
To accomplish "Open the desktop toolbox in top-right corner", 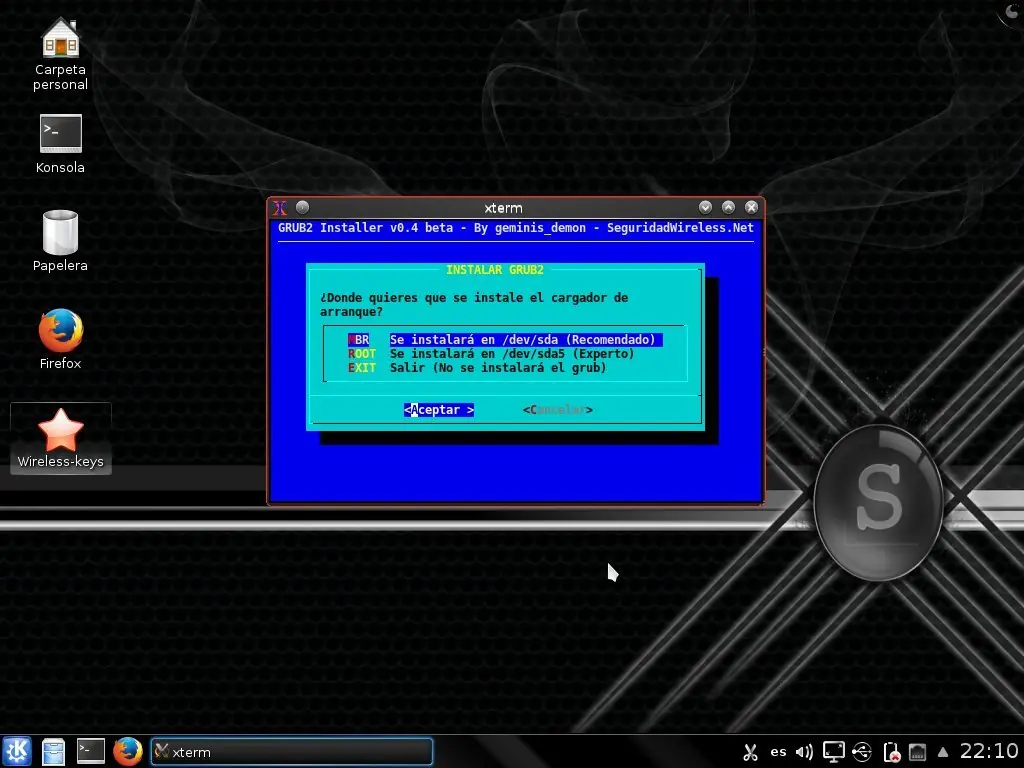I will pyautogui.click(x=1012, y=12).
